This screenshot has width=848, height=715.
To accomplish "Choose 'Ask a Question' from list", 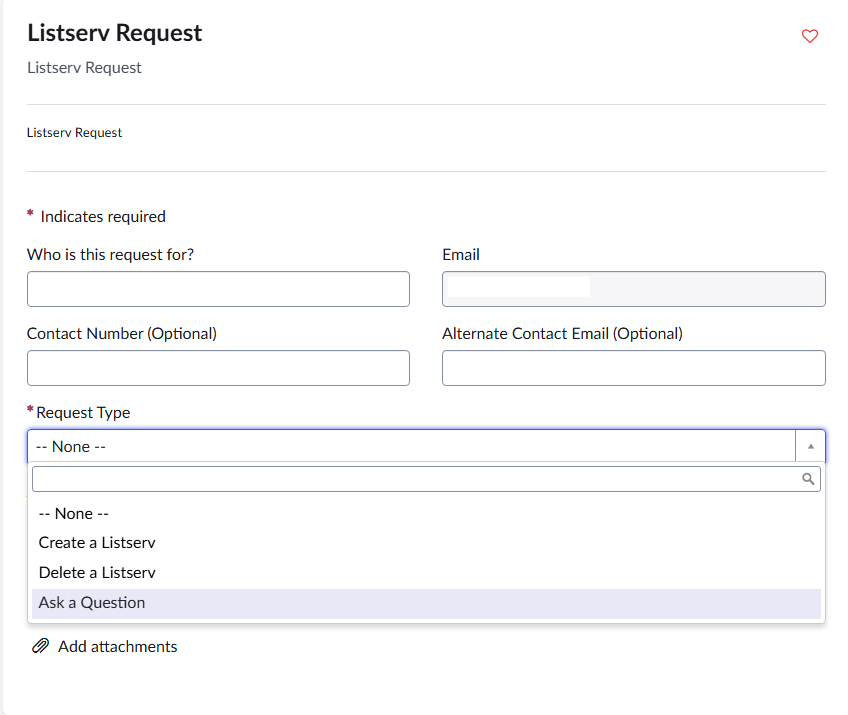I will coord(92,603).
